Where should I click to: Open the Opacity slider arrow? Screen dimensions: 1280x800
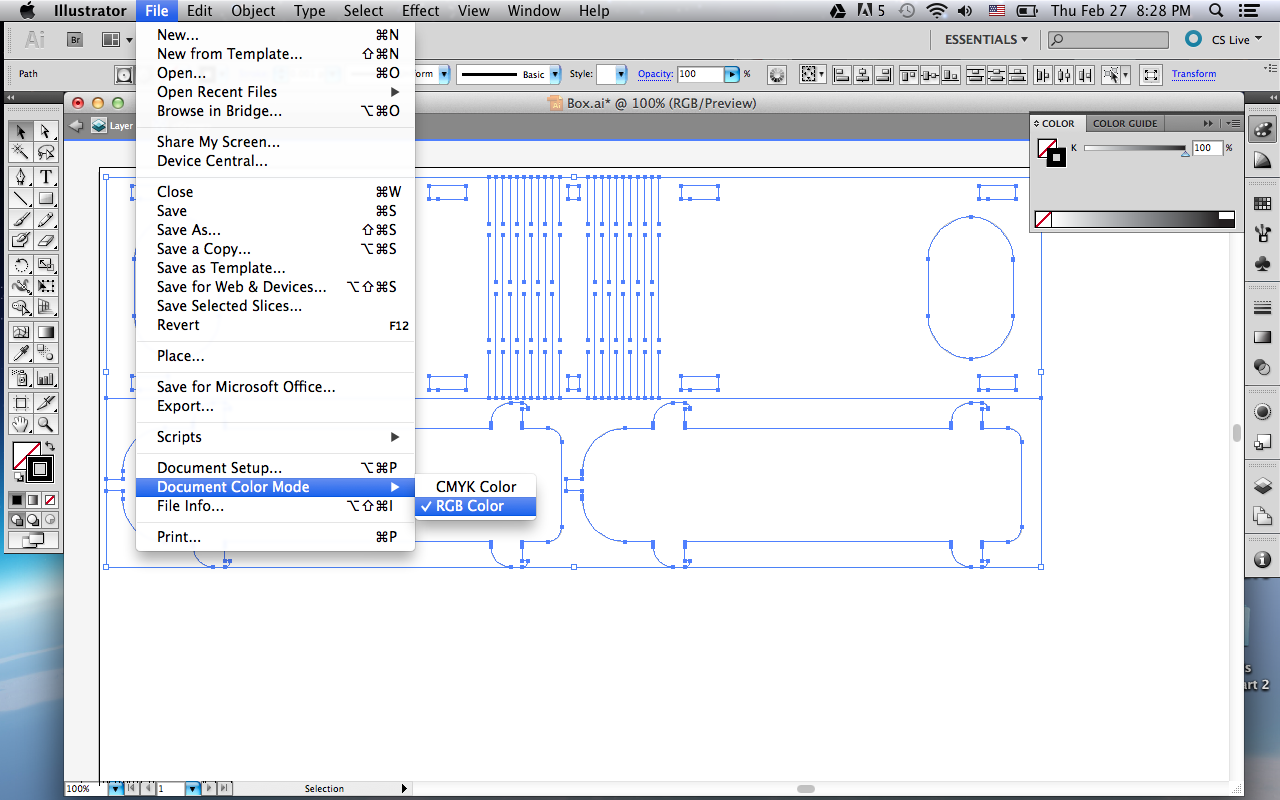pyautogui.click(x=732, y=75)
